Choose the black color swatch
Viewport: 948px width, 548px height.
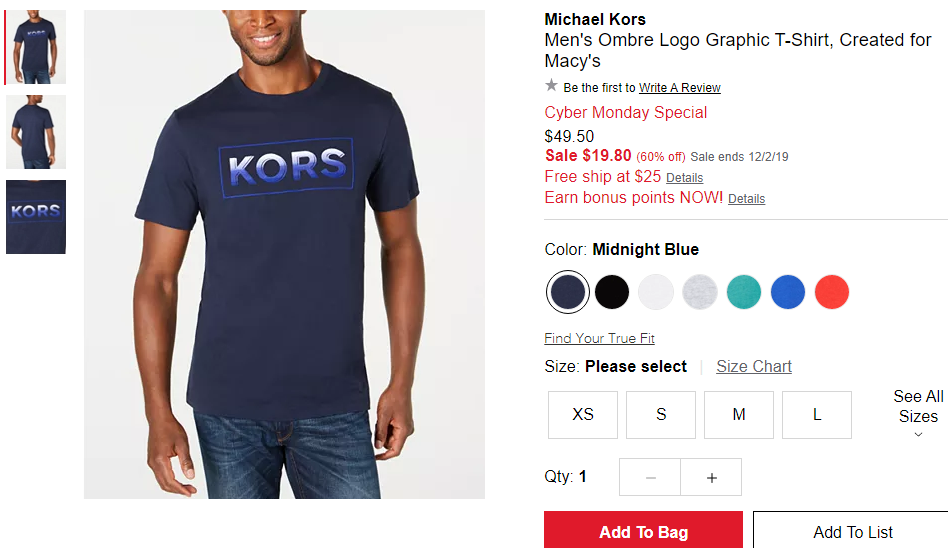[611, 292]
